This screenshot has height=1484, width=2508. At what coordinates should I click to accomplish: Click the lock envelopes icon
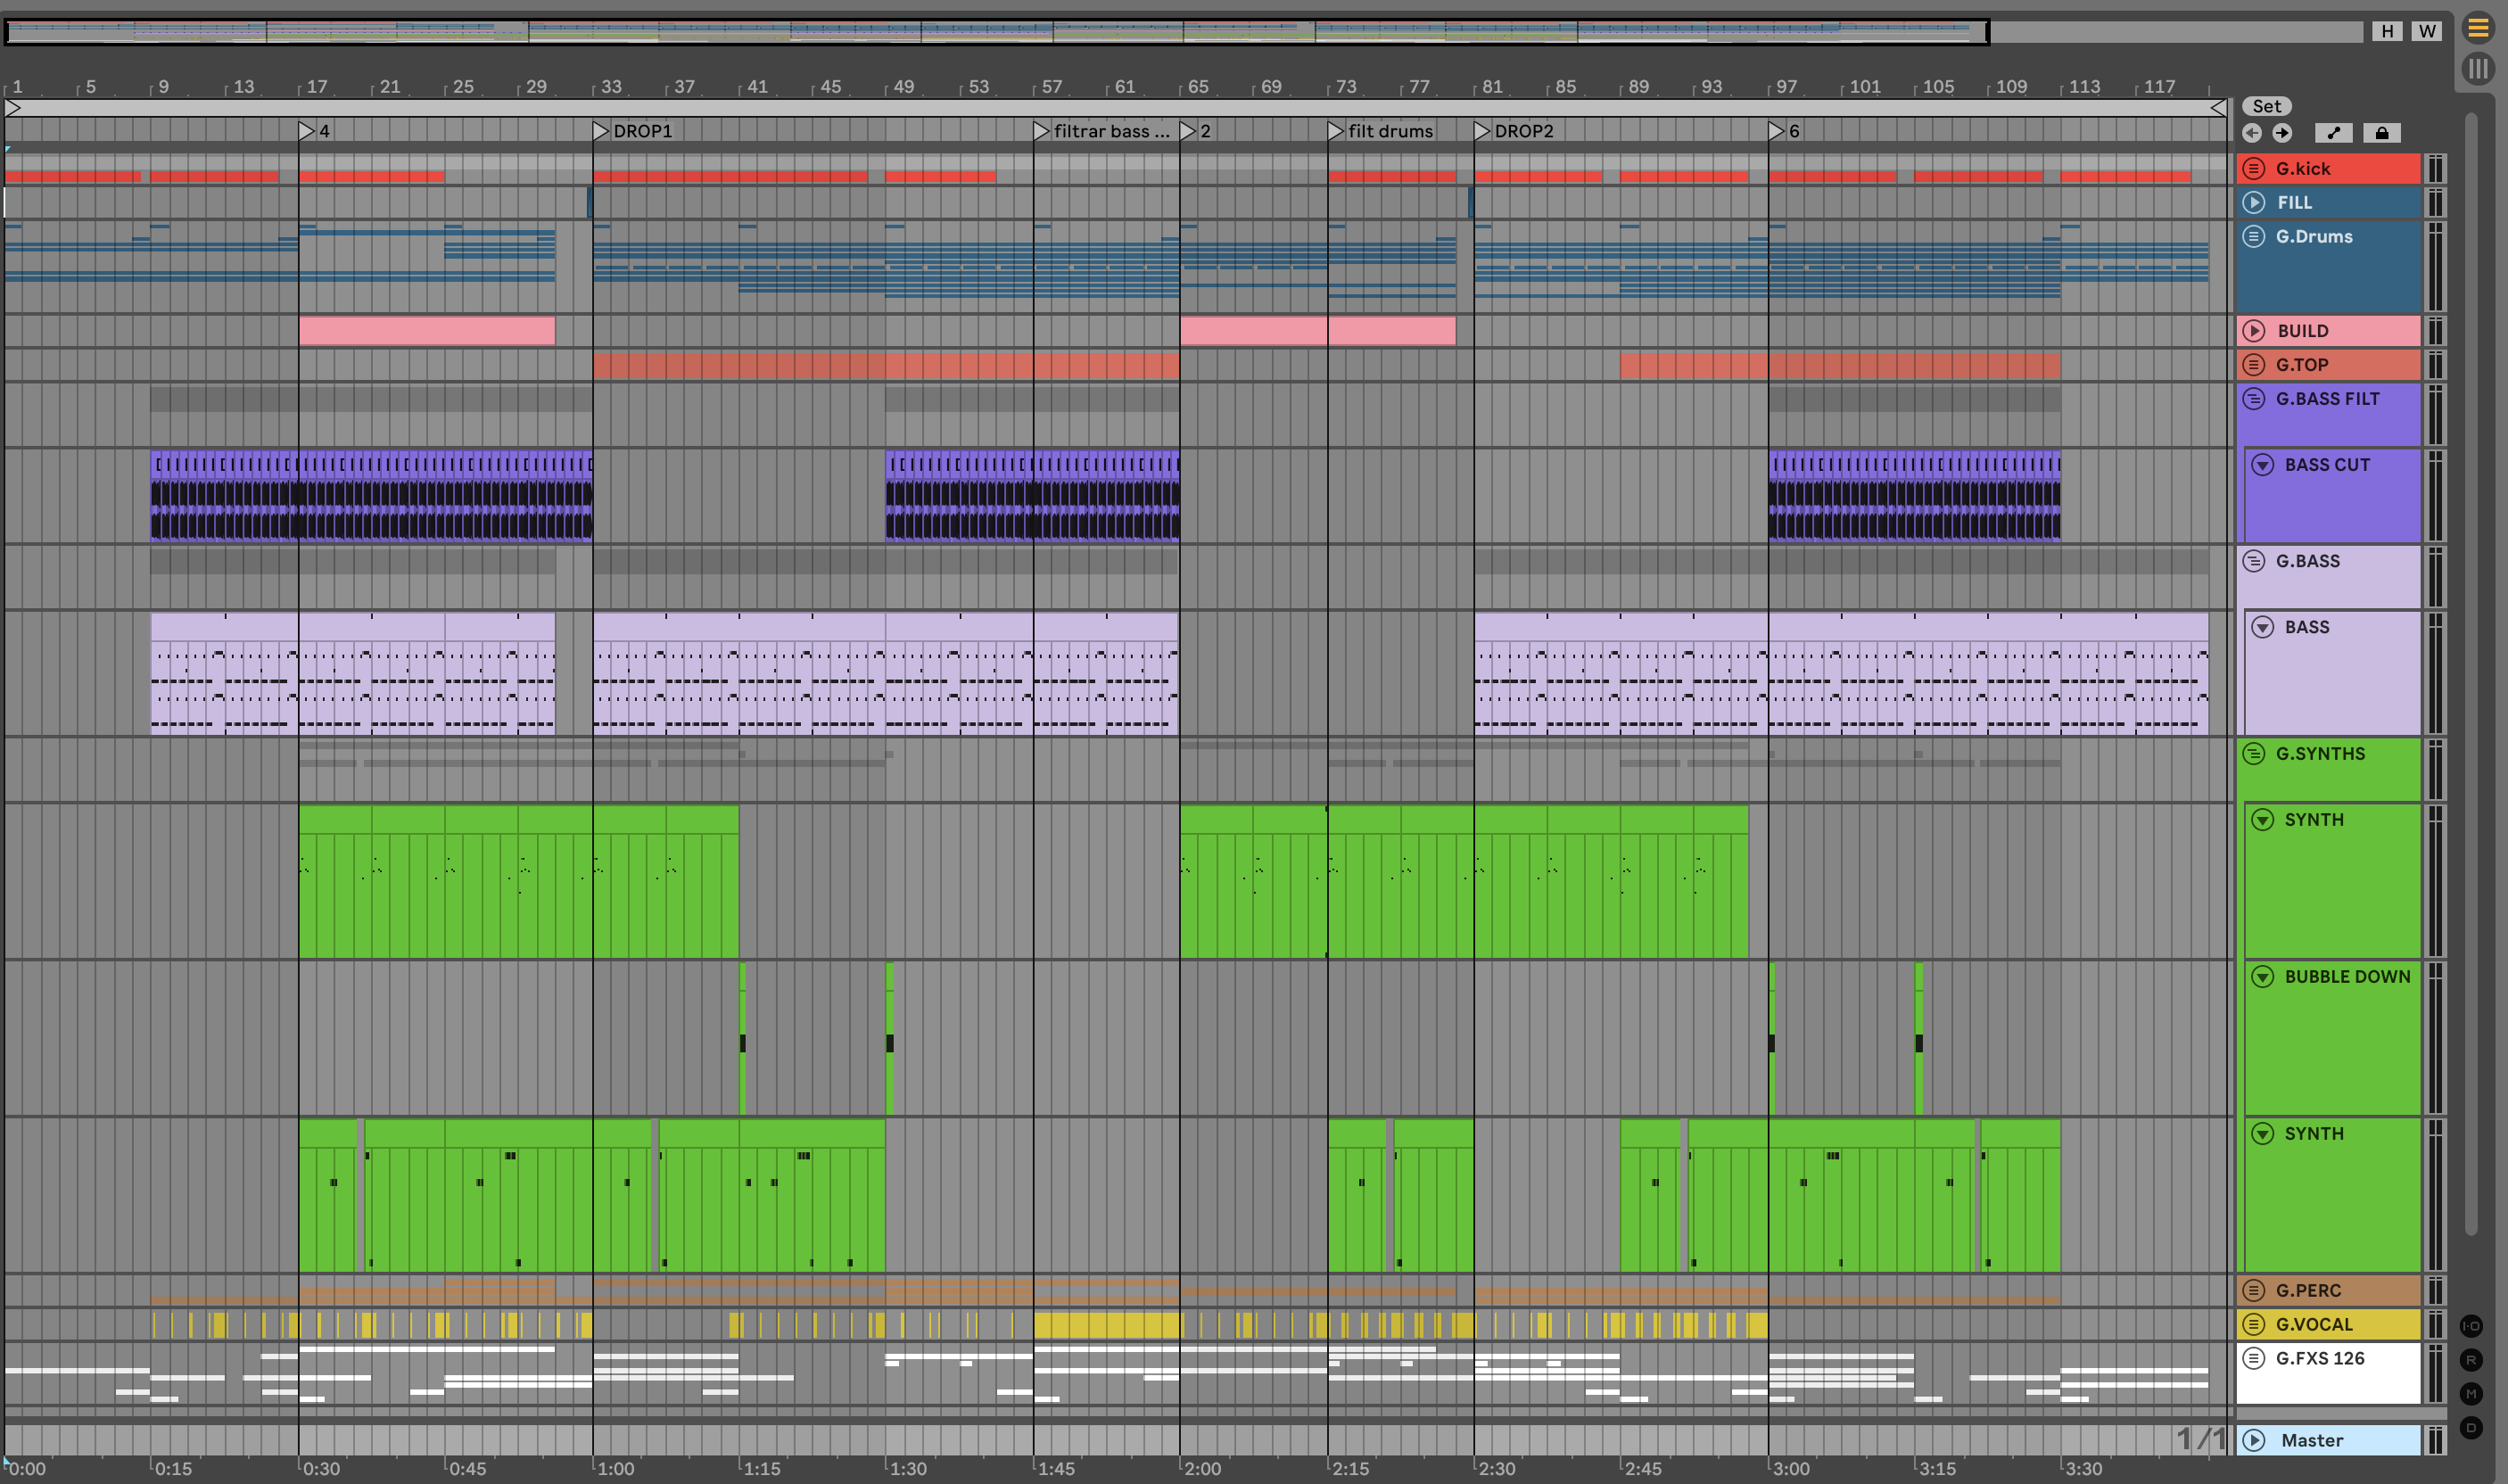[x=2382, y=133]
